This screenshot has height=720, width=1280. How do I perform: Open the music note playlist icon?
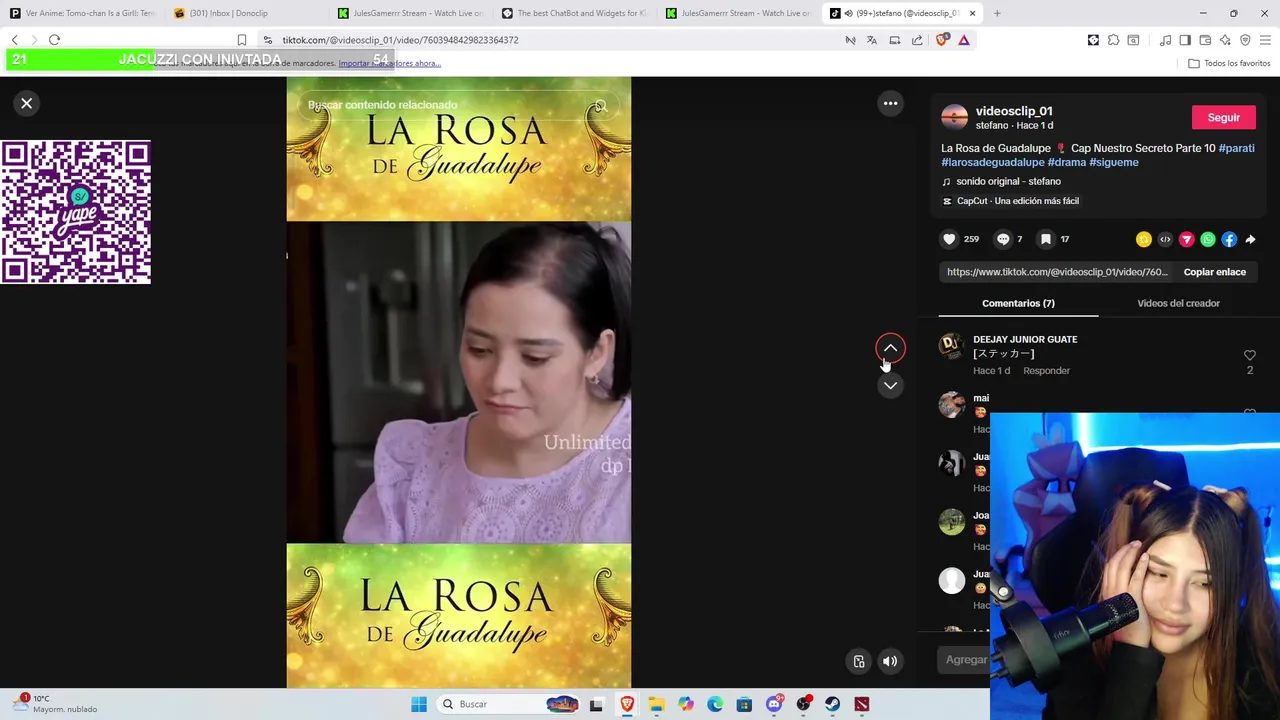pos(1165,40)
